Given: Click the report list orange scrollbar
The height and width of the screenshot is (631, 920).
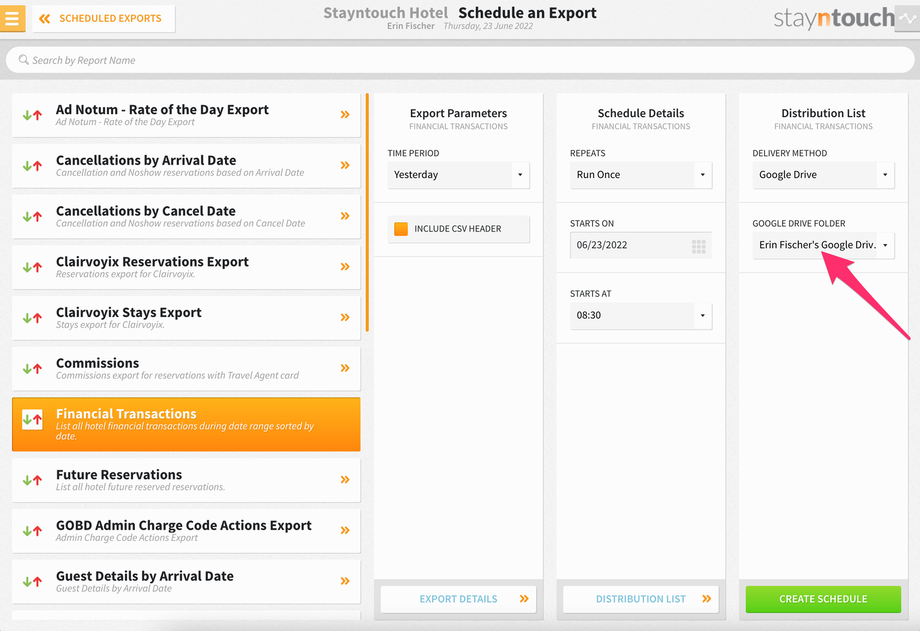Looking at the screenshot, I should click(367, 212).
